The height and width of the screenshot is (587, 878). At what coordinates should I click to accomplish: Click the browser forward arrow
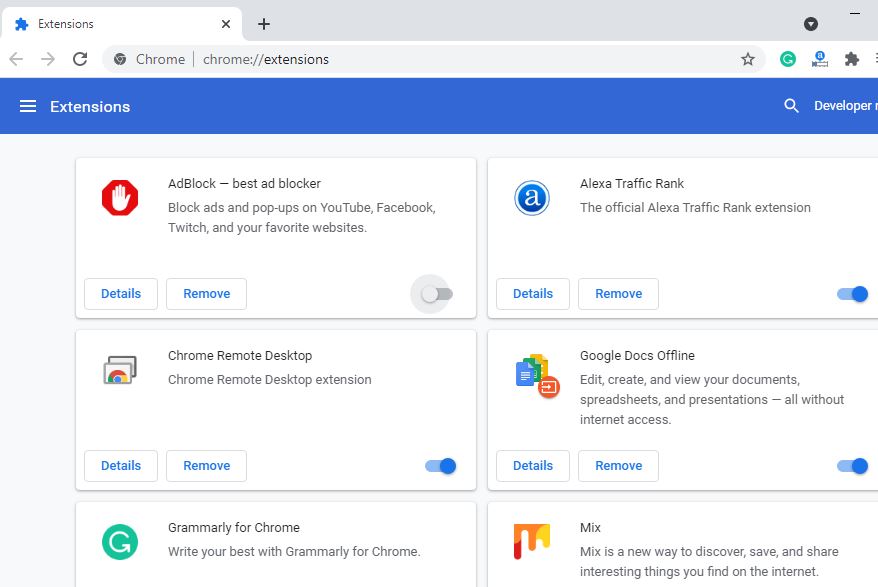pos(48,59)
